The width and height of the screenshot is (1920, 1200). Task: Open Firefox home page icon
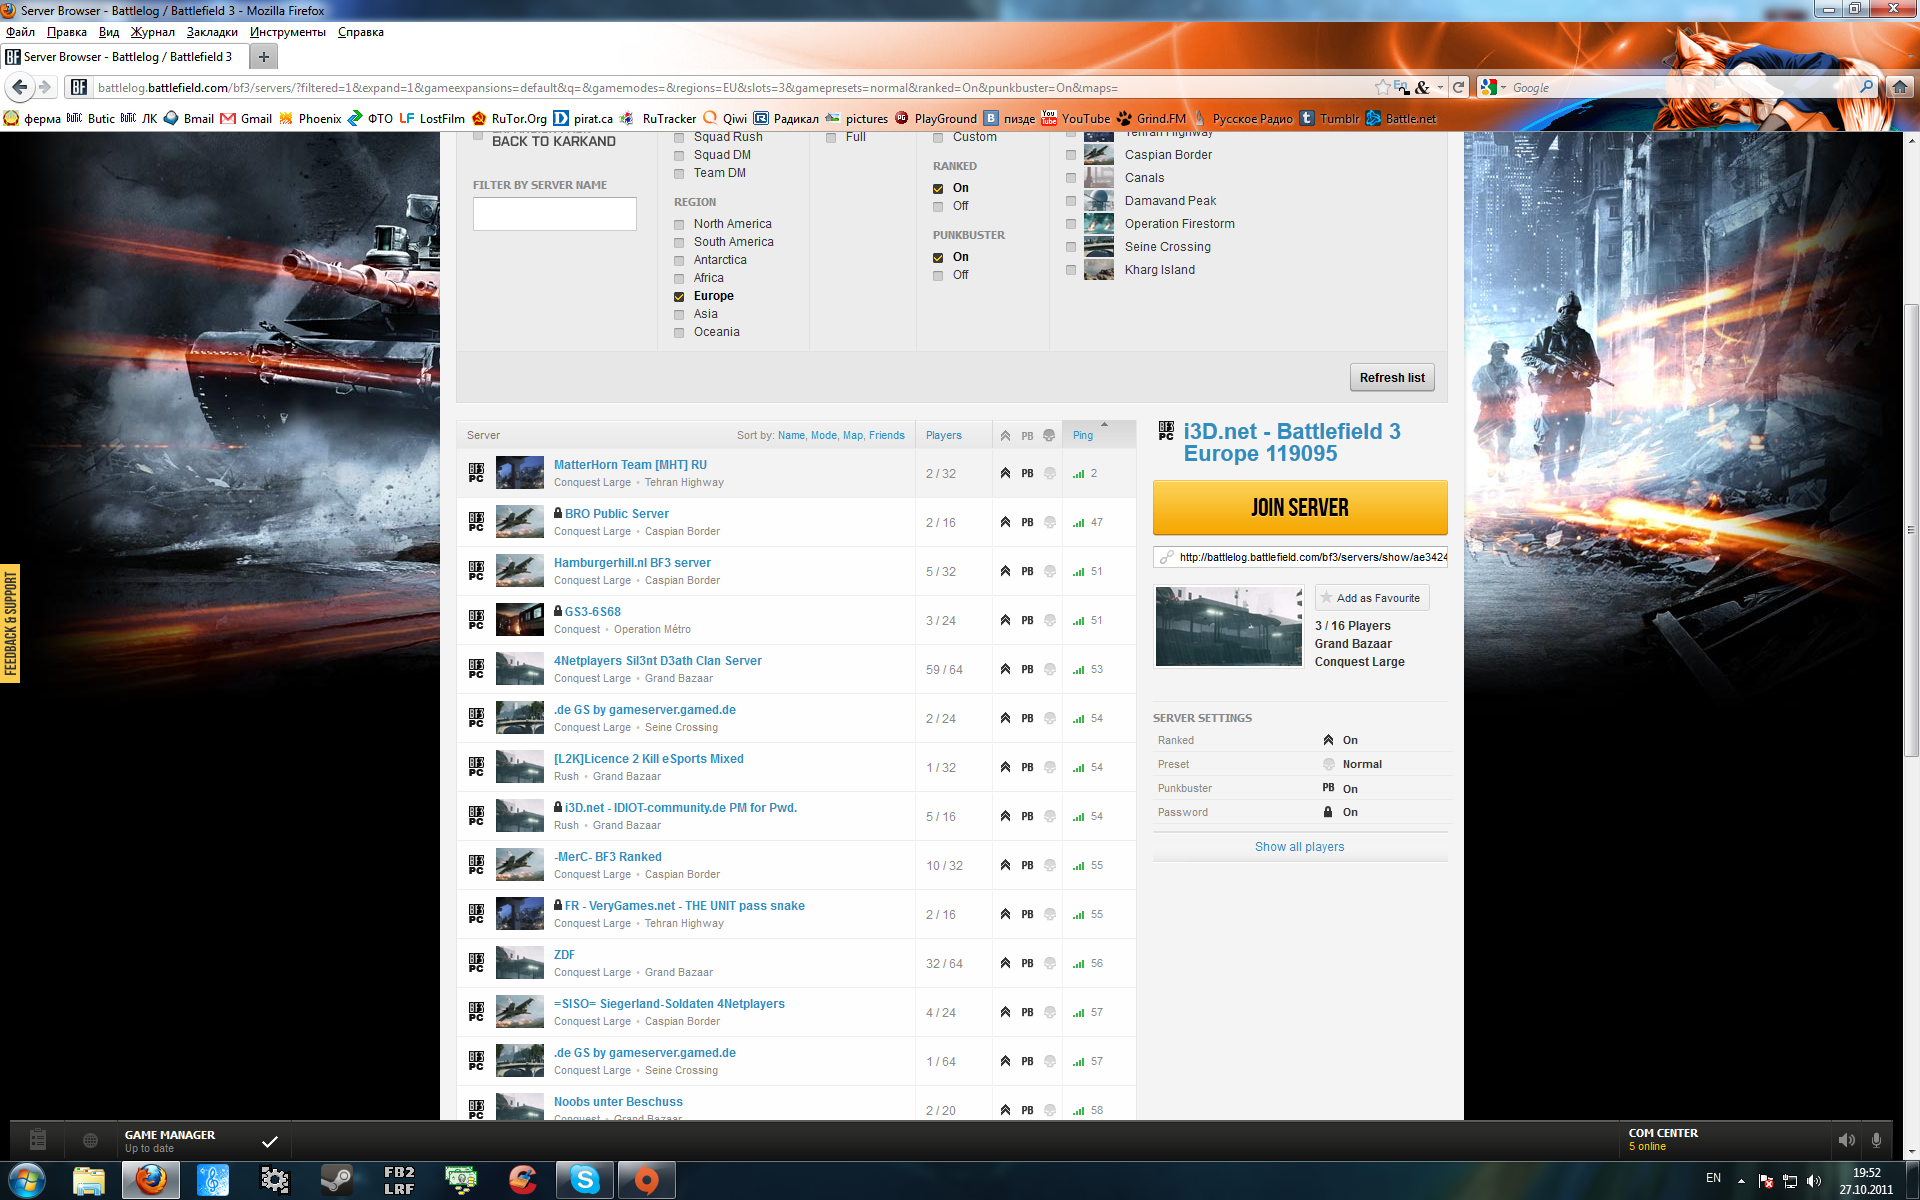click(x=1900, y=87)
